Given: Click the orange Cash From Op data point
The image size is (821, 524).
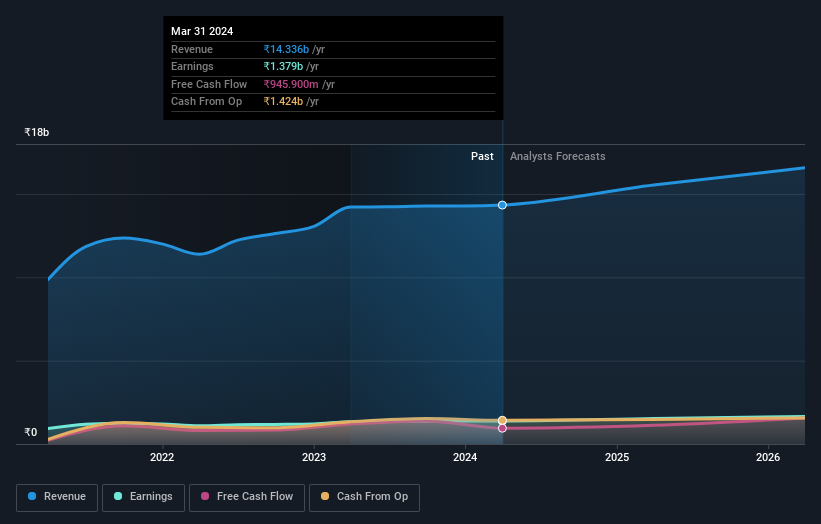Looking at the screenshot, I should (502, 420).
